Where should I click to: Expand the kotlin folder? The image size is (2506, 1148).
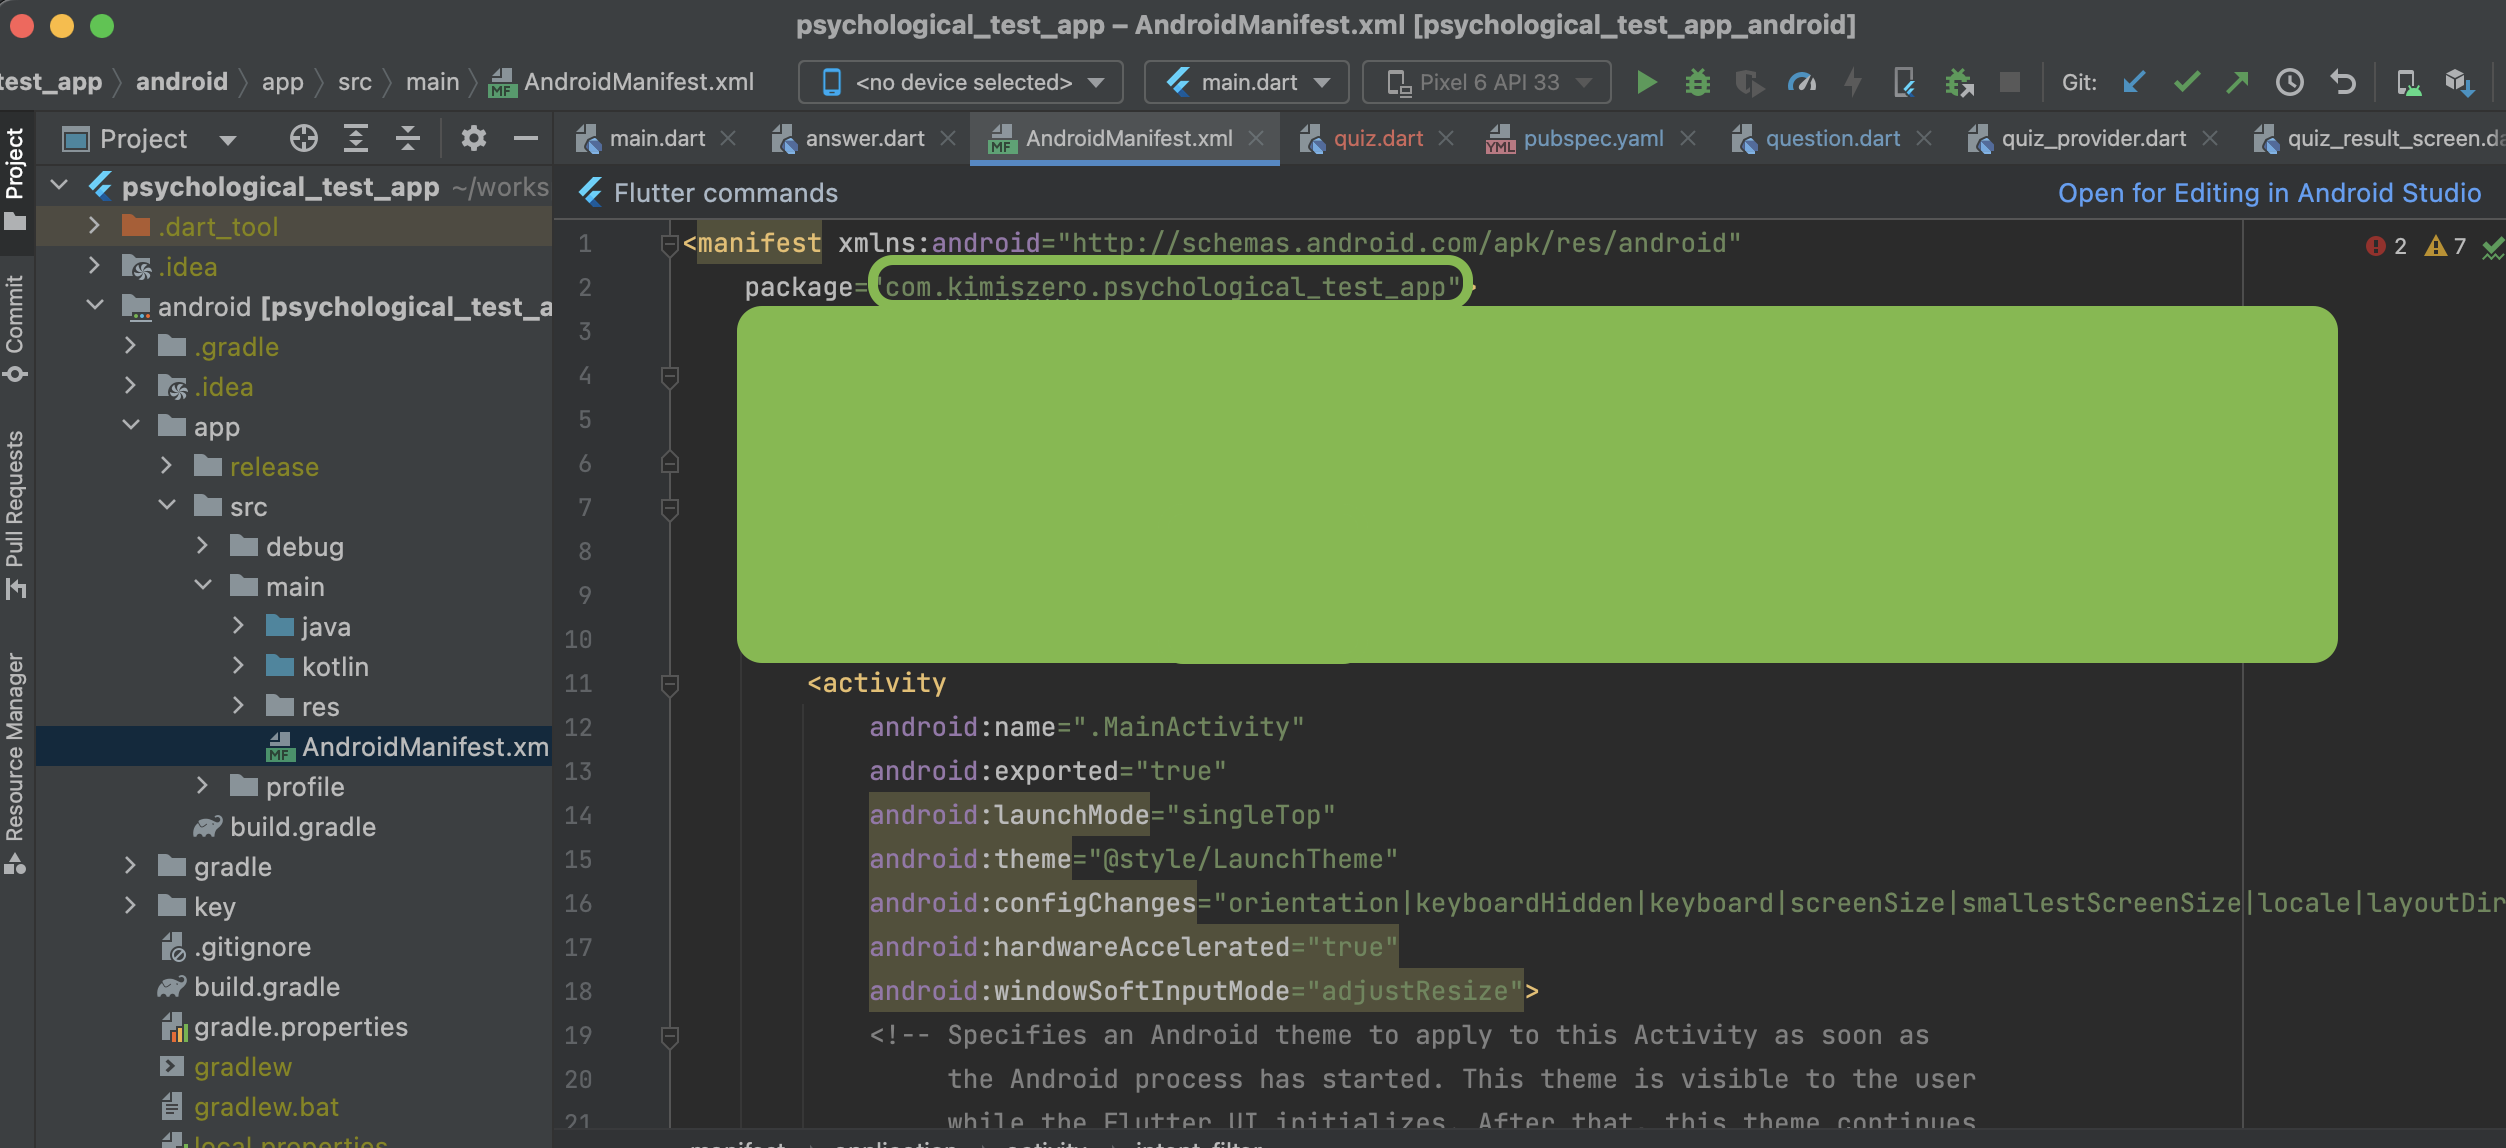pyautogui.click(x=239, y=666)
